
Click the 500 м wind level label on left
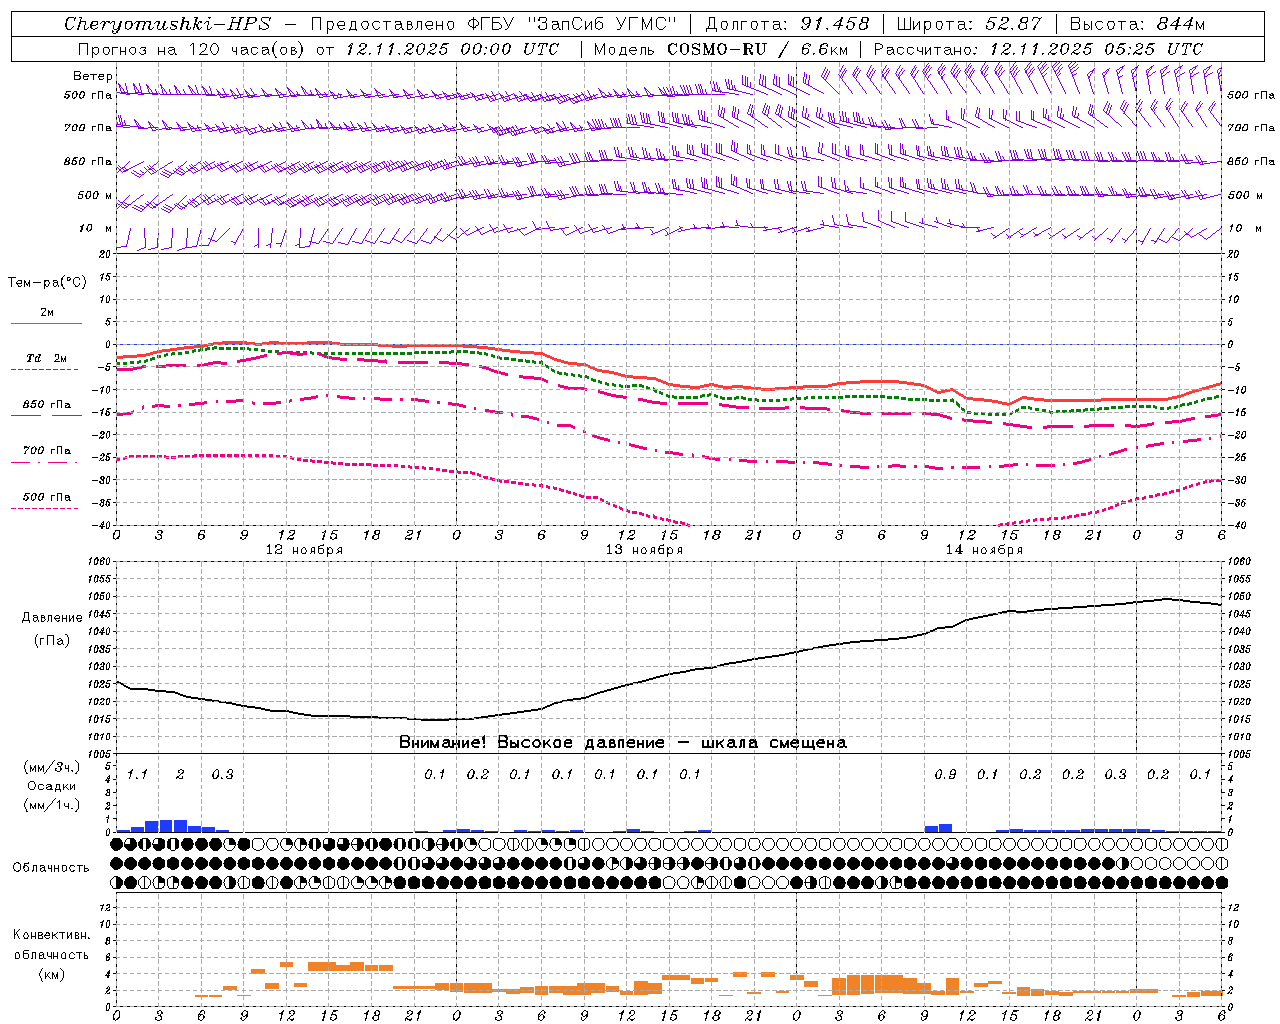click(95, 195)
